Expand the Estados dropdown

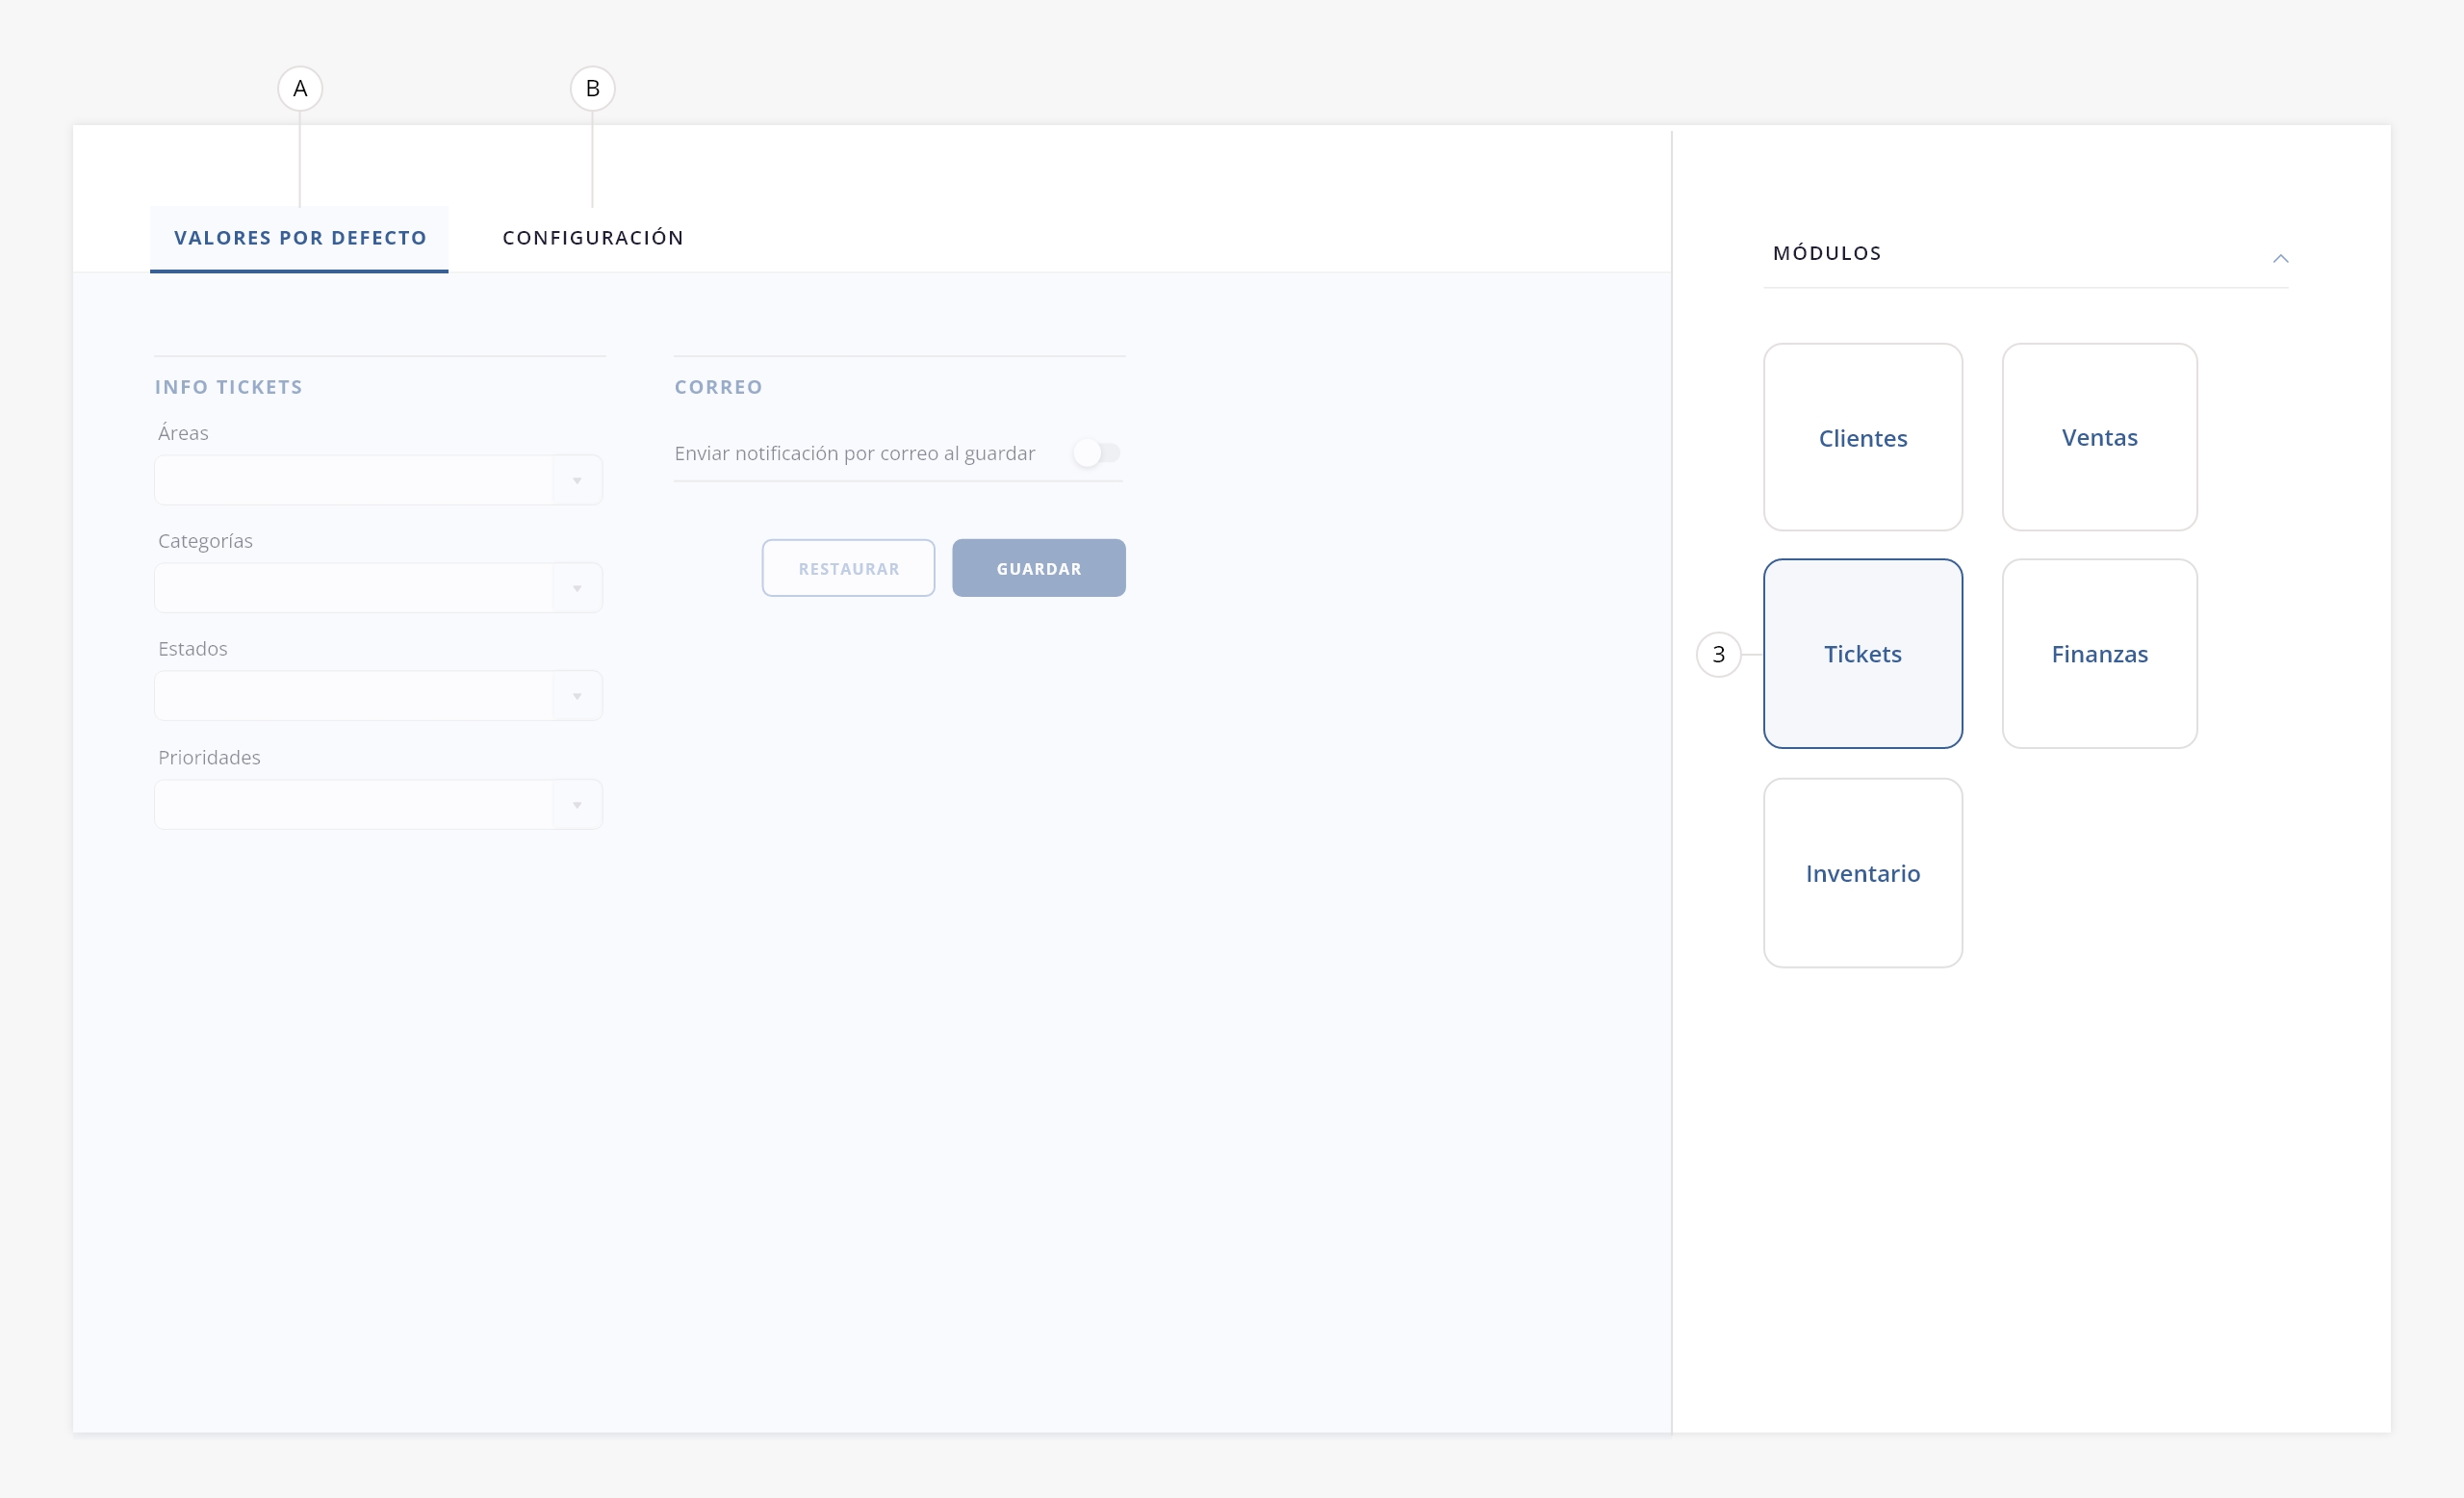tap(577, 697)
